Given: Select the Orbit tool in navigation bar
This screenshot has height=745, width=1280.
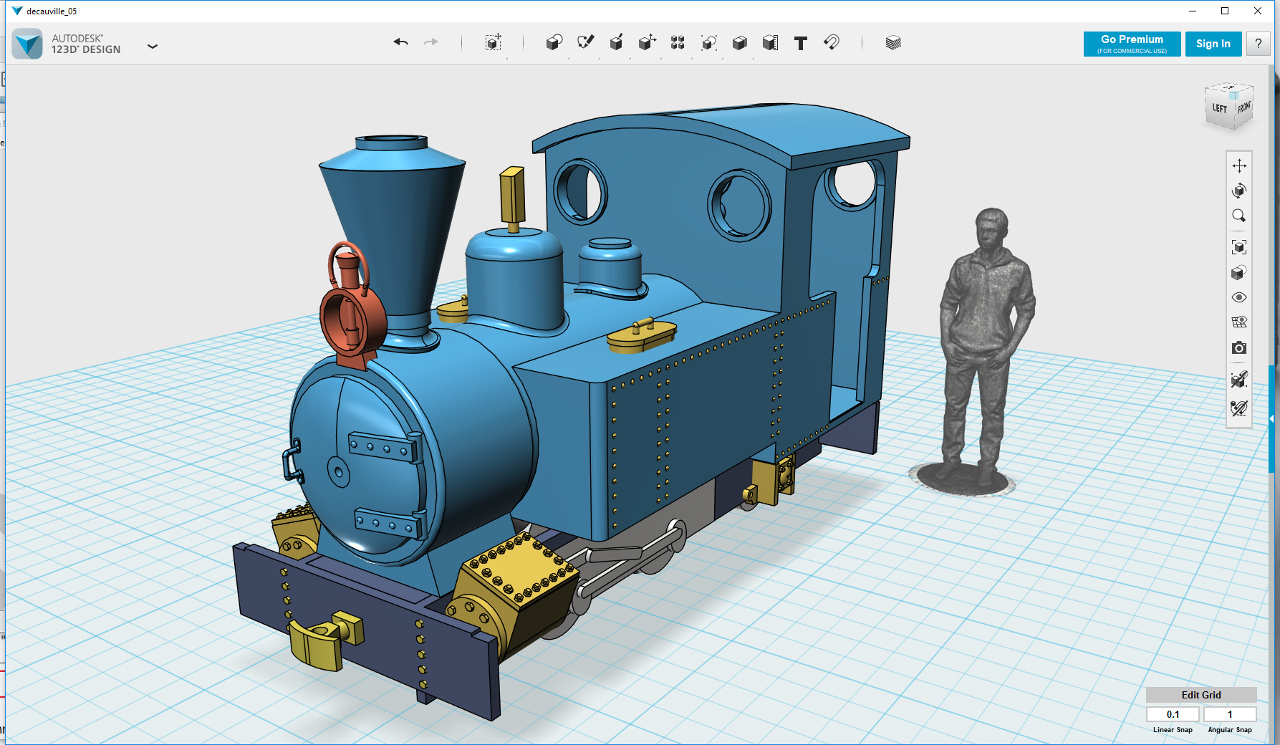Looking at the screenshot, I should pyautogui.click(x=1239, y=191).
